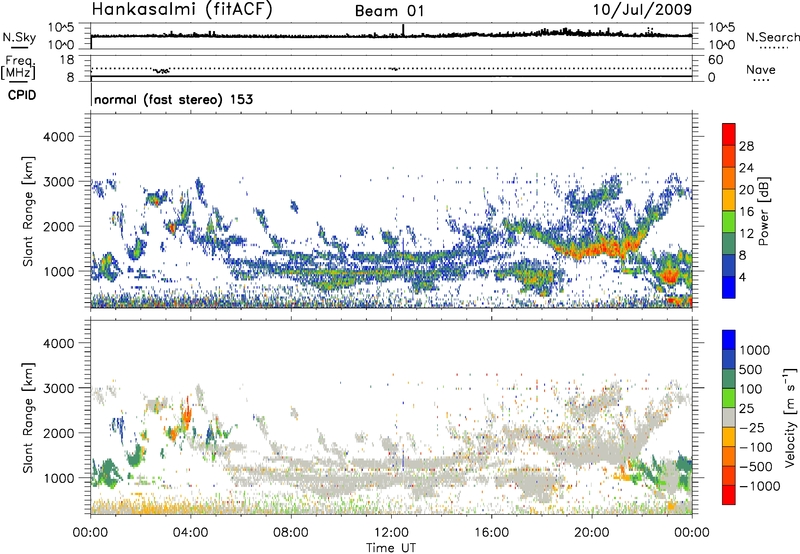Pick the bright blue bottom power colorbar swatch
Screen dimensions: 800x554
pyautogui.click(x=729, y=288)
